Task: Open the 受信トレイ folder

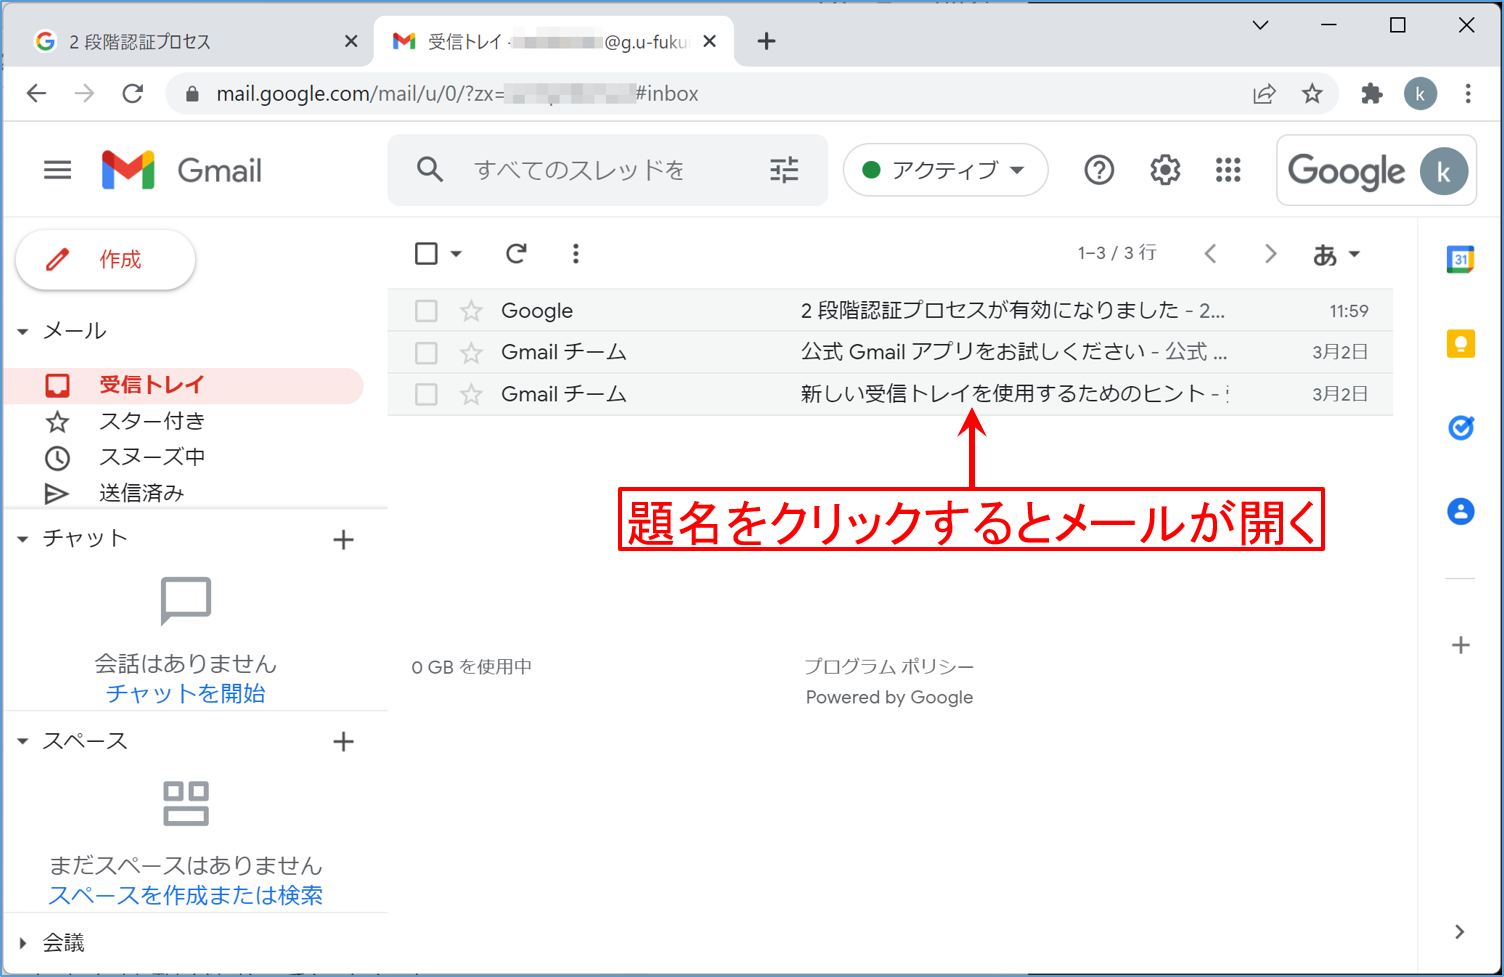Action: [185, 385]
